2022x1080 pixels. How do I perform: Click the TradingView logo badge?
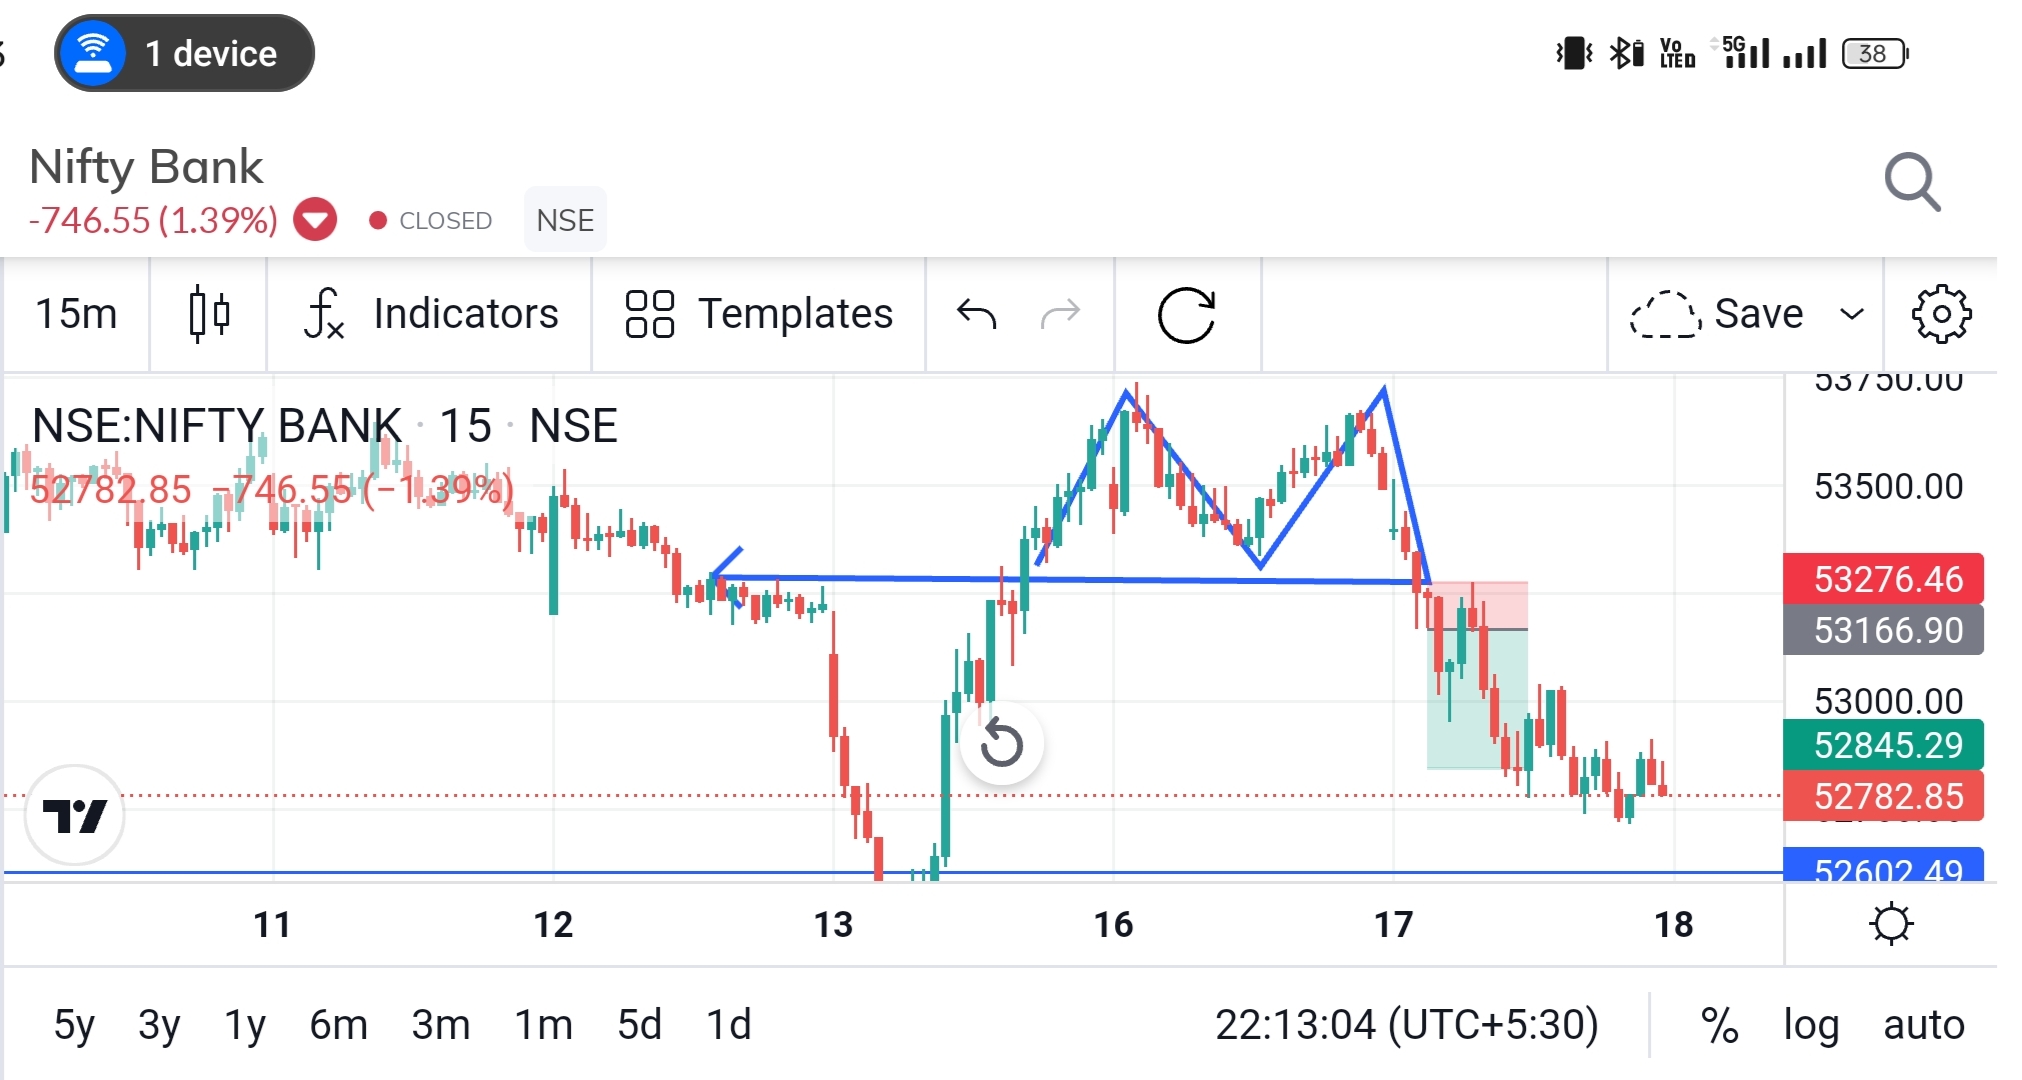(75, 815)
